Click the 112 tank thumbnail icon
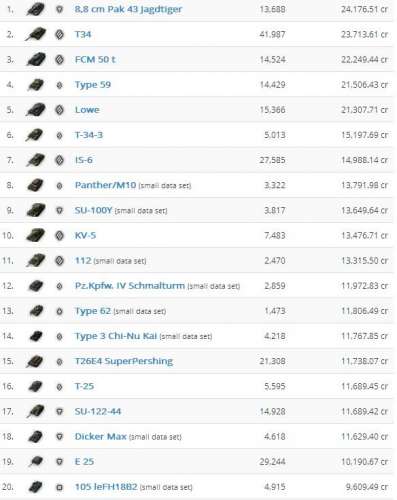Viewport: 397px width, 500px height. 35,260
